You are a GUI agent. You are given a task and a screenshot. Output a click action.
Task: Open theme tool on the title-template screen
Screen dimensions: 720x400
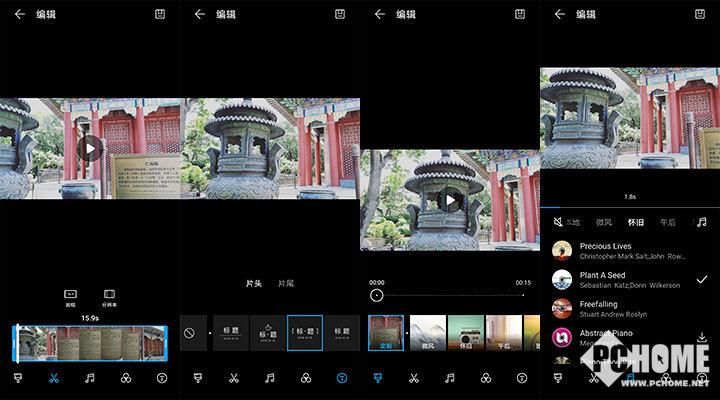(x=198, y=378)
